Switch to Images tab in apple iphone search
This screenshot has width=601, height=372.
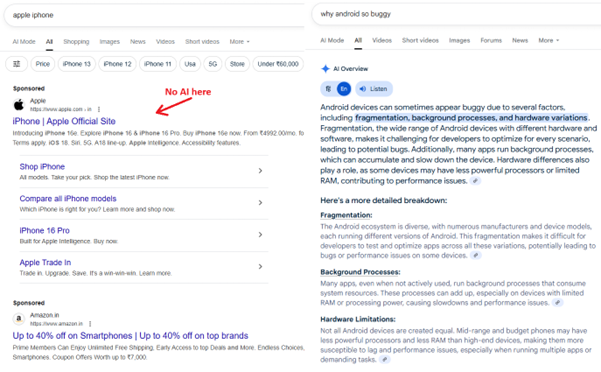click(x=110, y=42)
